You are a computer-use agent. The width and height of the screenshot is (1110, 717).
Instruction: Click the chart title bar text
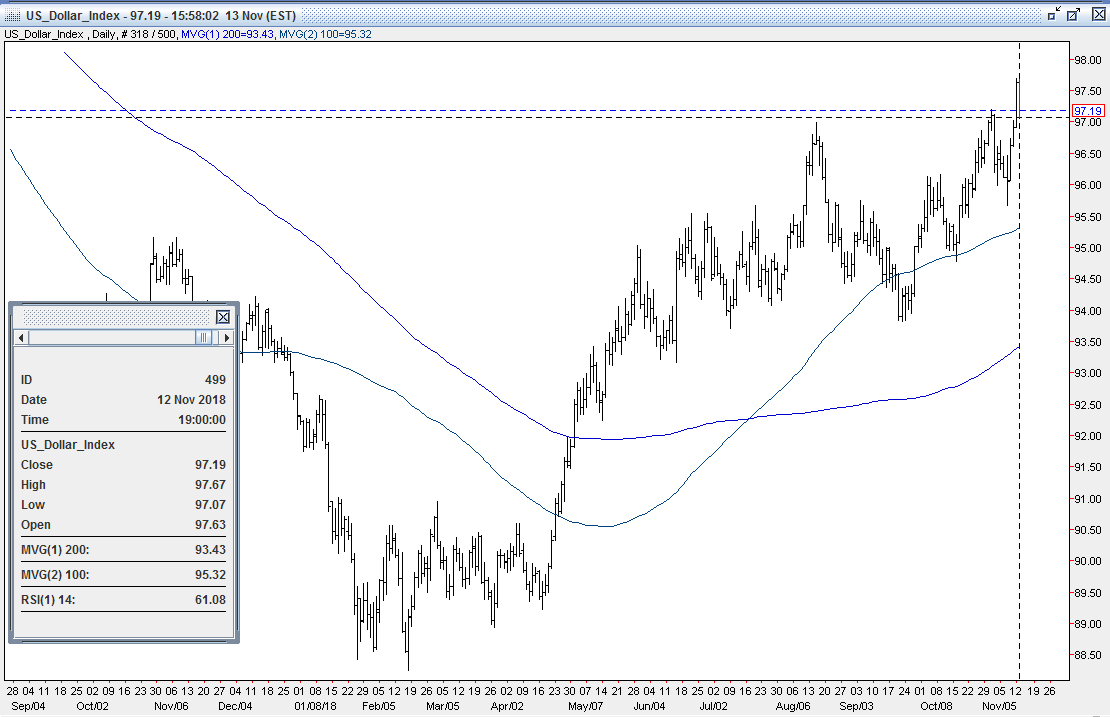[161, 15]
